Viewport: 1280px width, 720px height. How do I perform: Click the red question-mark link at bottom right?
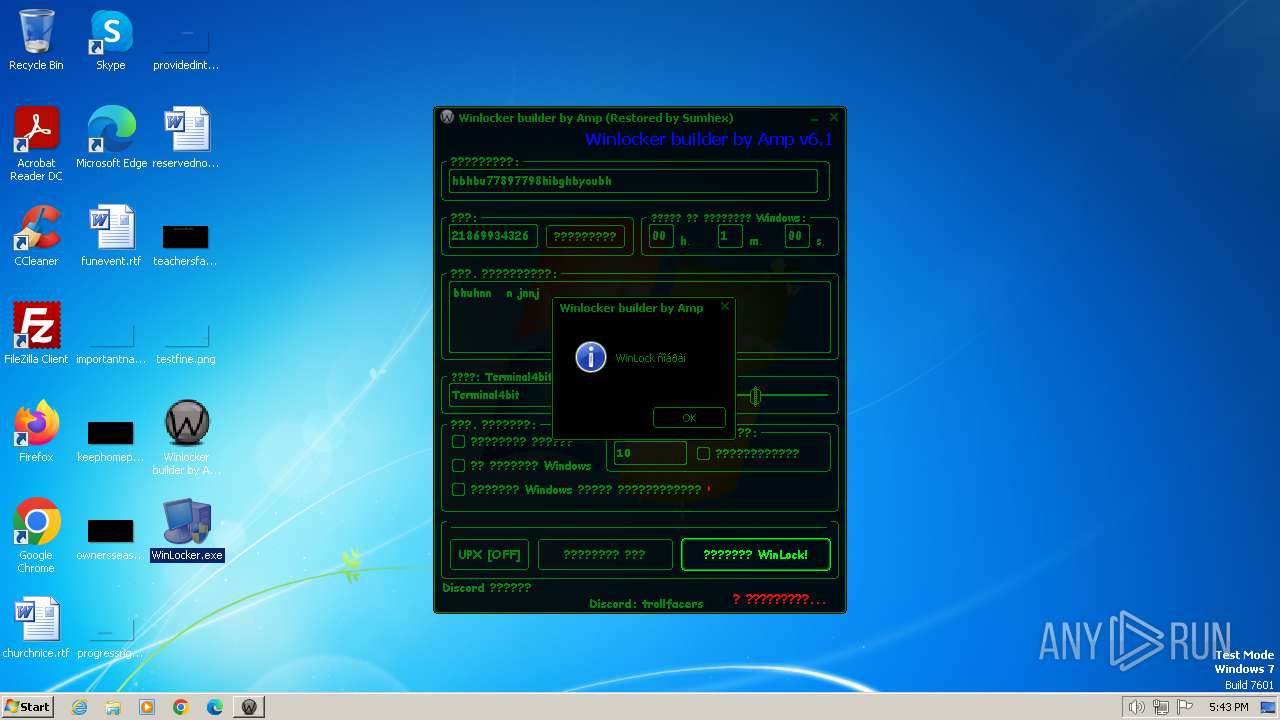(779, 599)
